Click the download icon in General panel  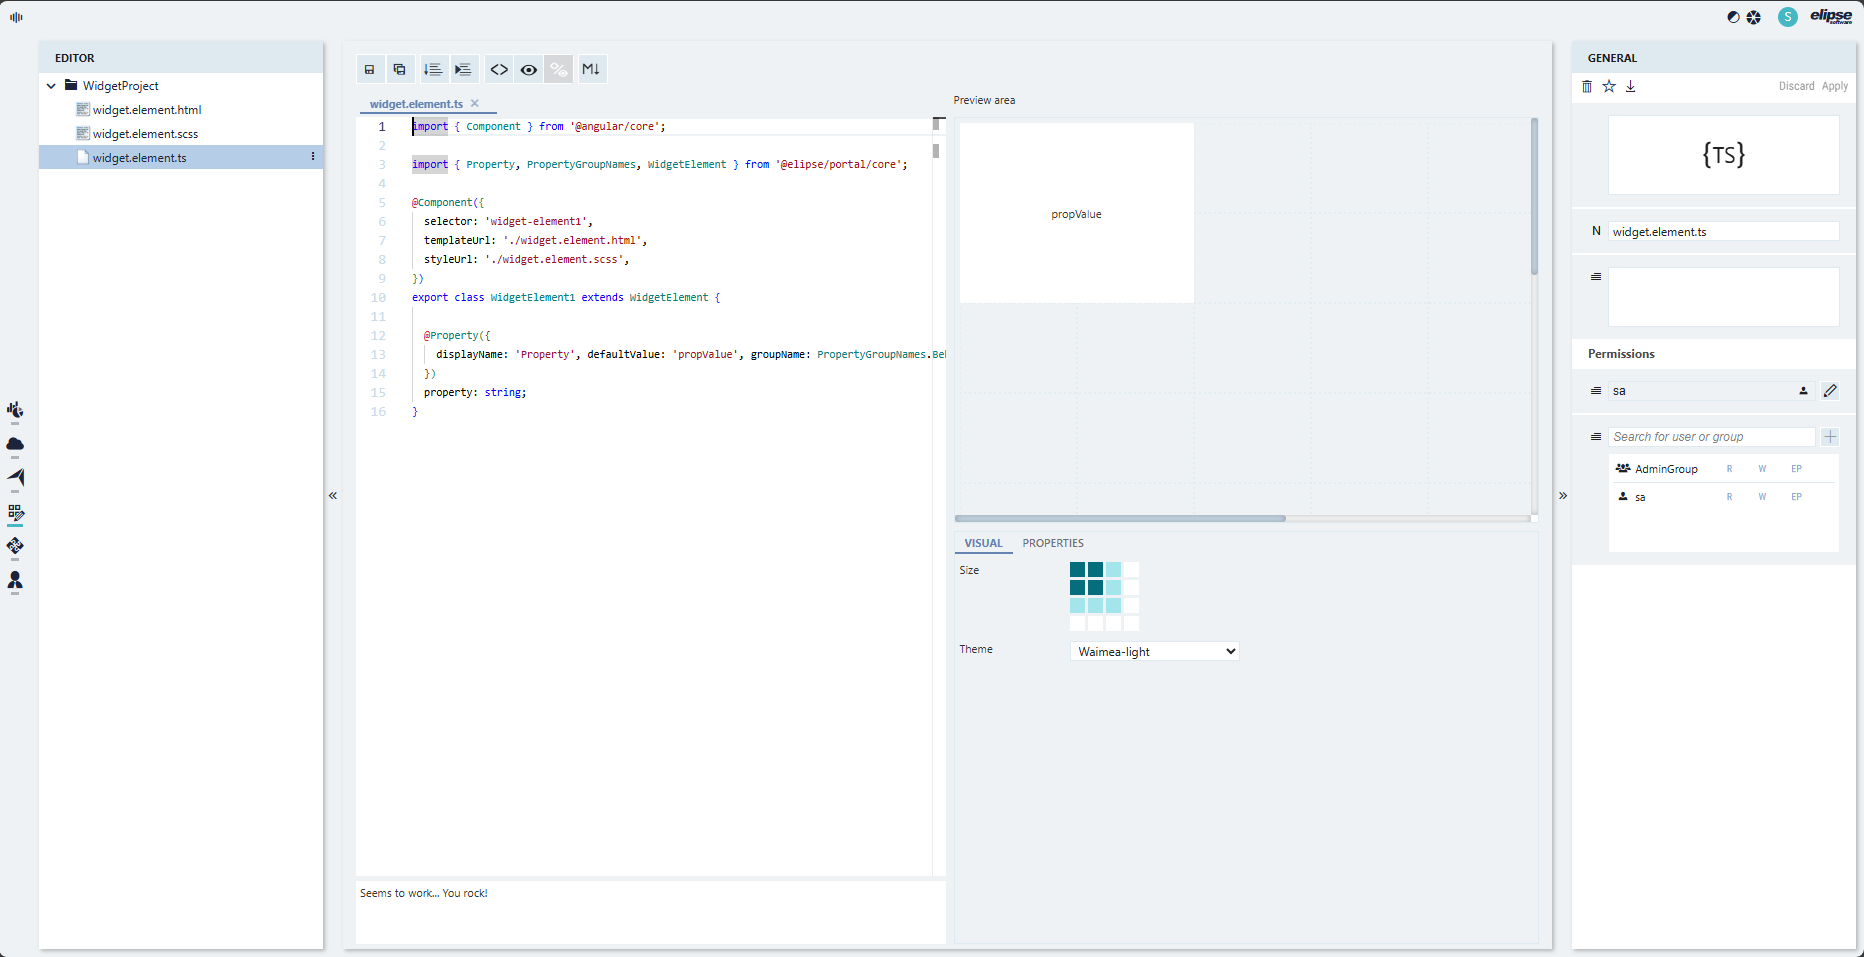tap(1630, 87)
